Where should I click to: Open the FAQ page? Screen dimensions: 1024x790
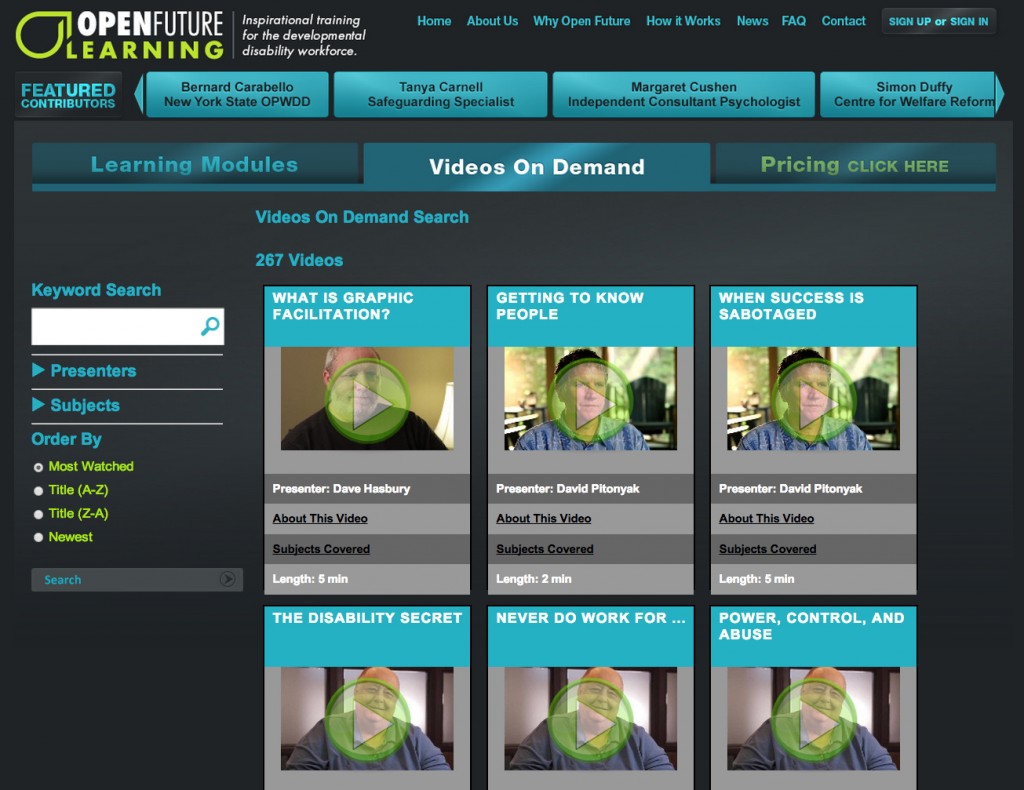pyautogui.click(x=793, y=21)
